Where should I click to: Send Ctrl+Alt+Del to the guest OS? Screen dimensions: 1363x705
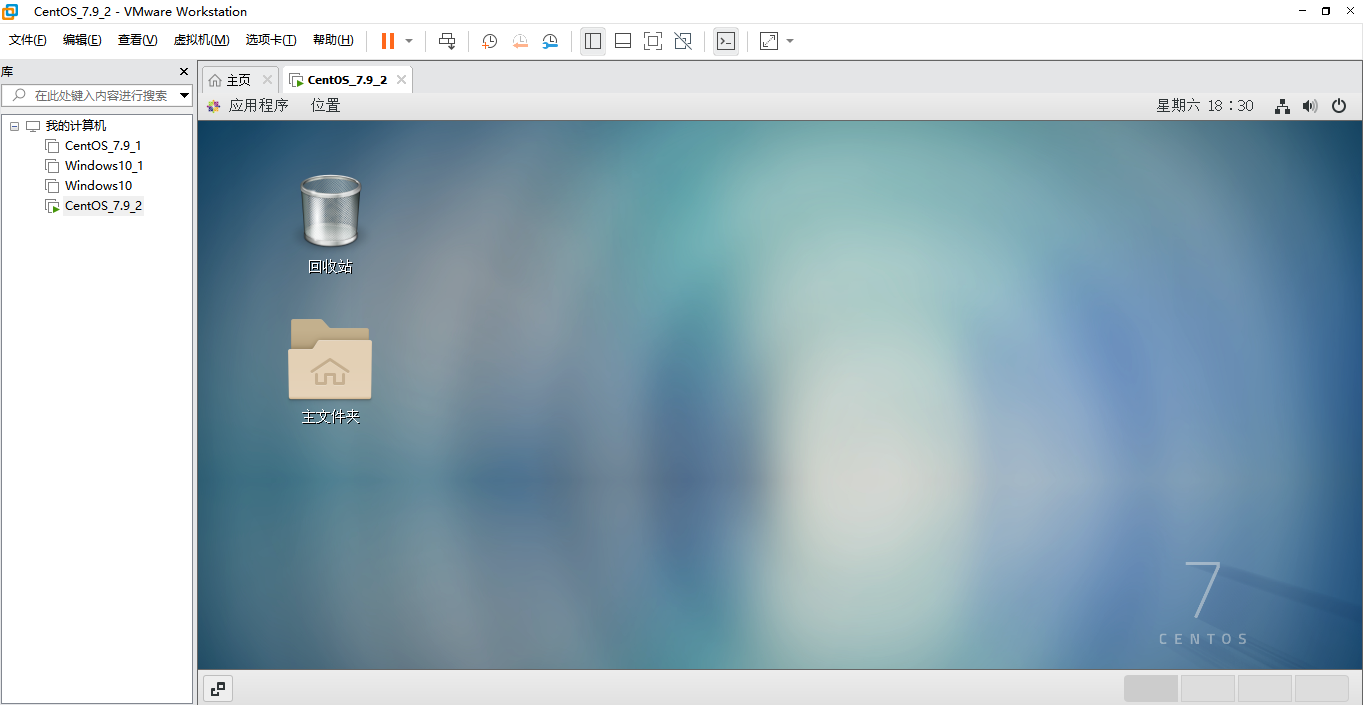(x=447, y=41)
